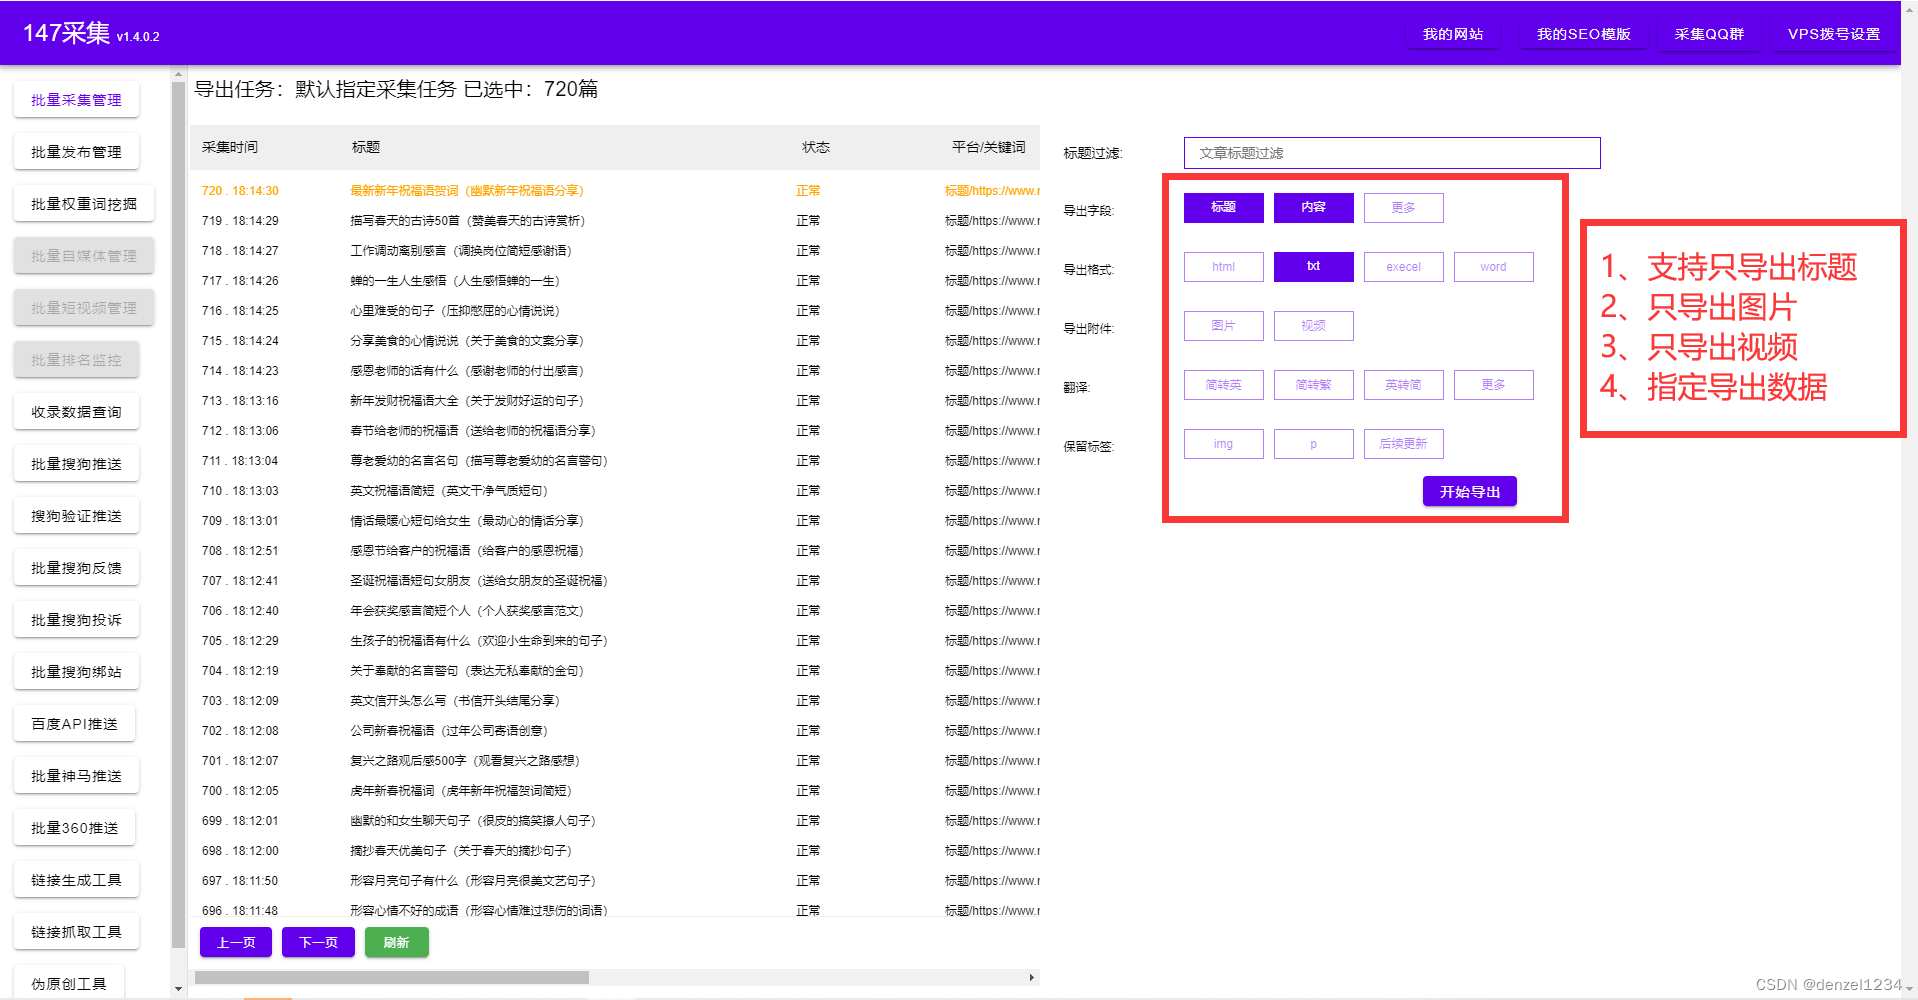Viewport: 1918px width, 1000px height.
Task: Select row 707 圣诞祝福语短句女朋友
Action: tap(615, 580)
